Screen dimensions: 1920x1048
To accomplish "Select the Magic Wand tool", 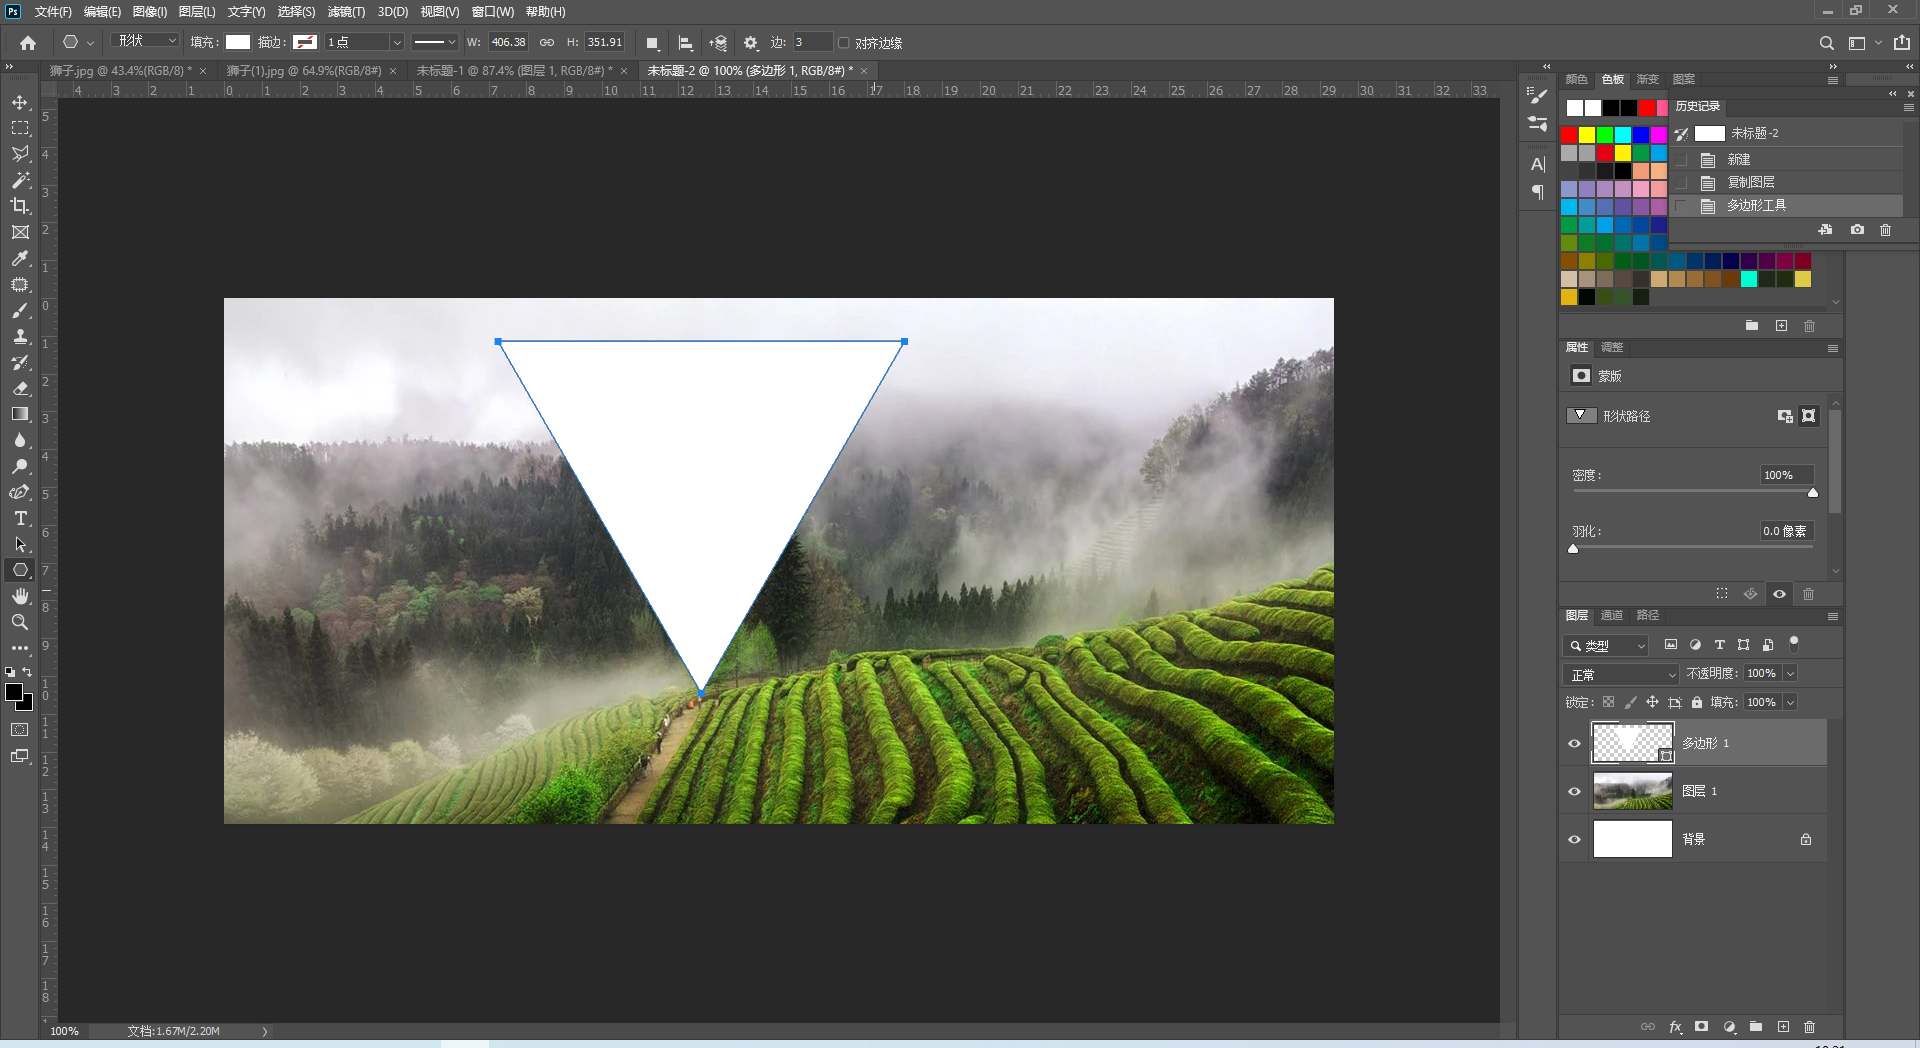I will [x=20, y=180].
